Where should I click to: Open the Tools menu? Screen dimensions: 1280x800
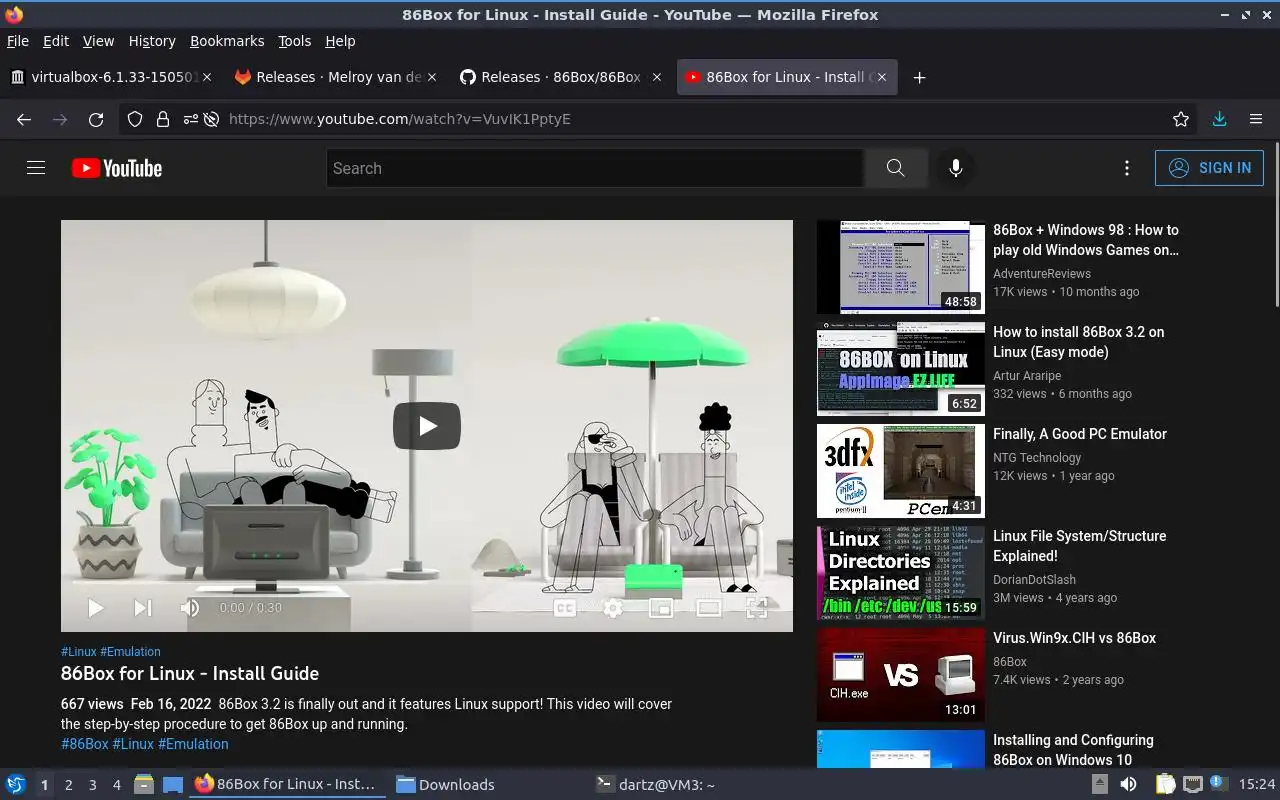tap(295, 41)
